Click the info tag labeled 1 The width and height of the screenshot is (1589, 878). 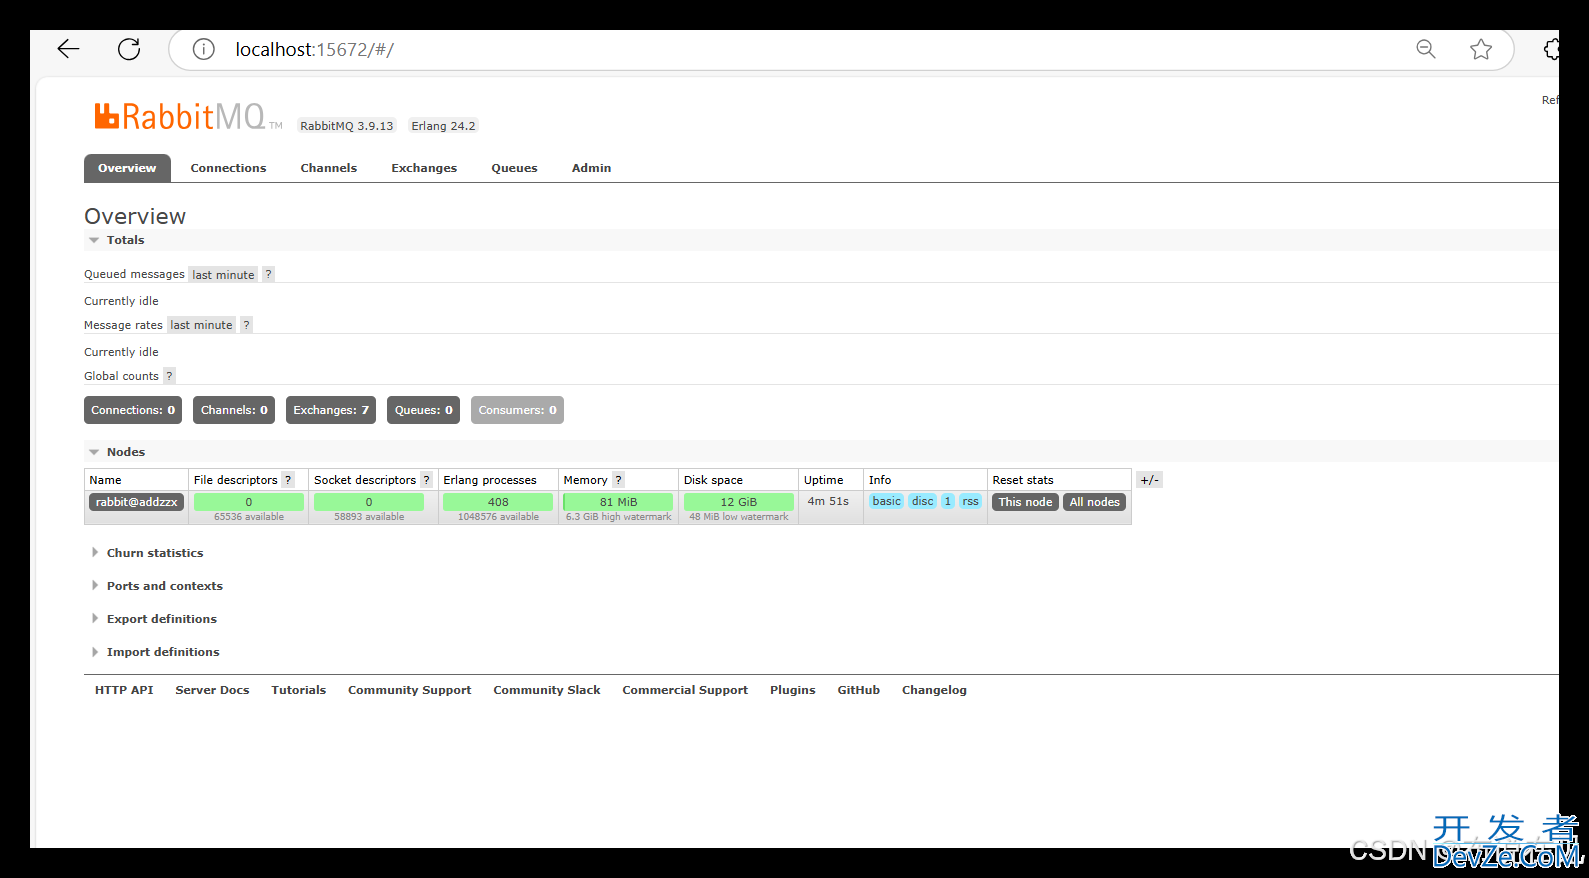947,502
